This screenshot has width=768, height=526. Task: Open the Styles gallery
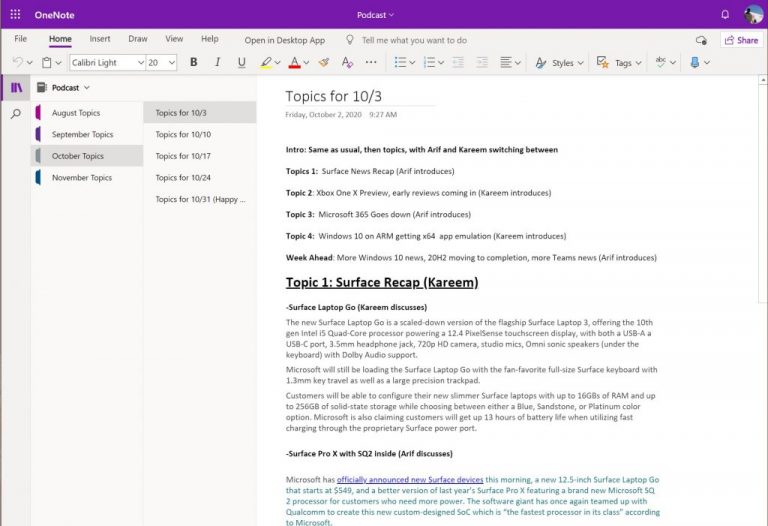[559, 63]
